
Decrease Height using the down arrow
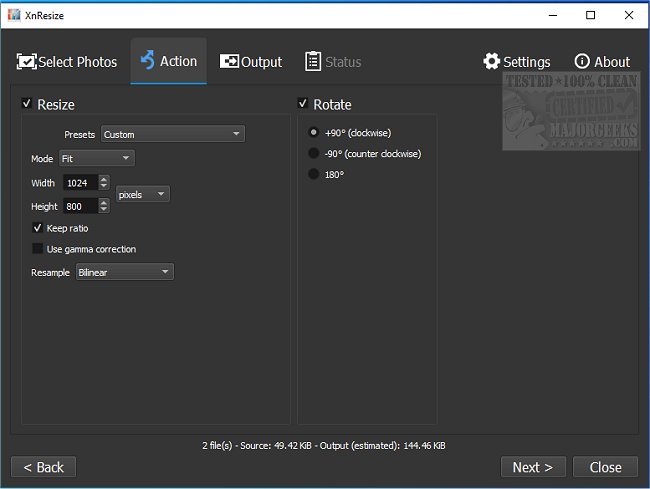pyautogui.click(x=104, y=210)
